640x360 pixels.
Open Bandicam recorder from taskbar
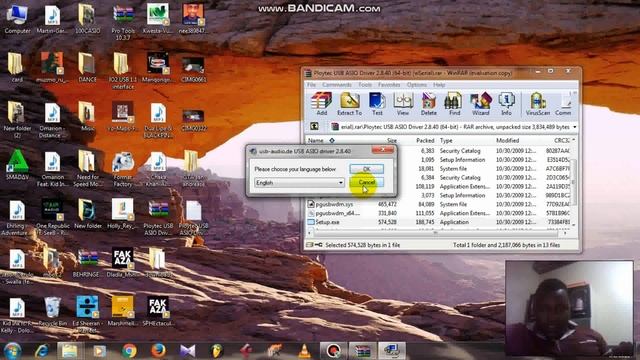click(333, 351)
